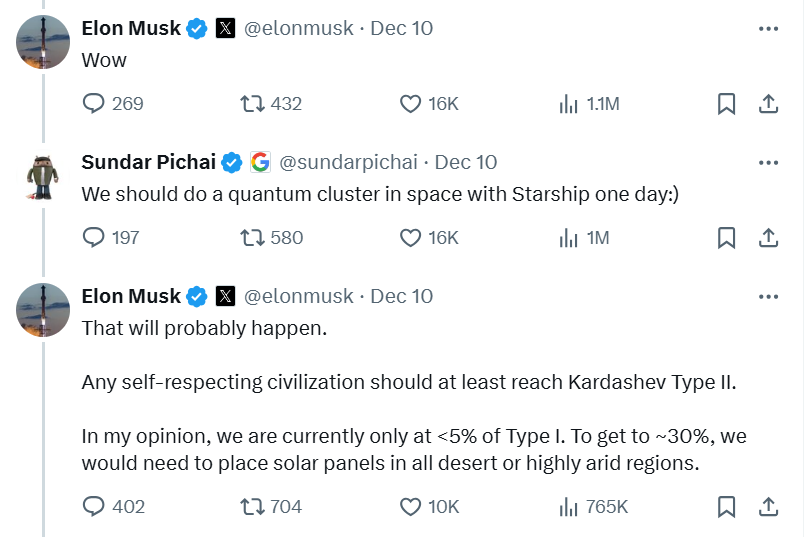Bookmark the Kardashev Type II tweet

[727, 506]
